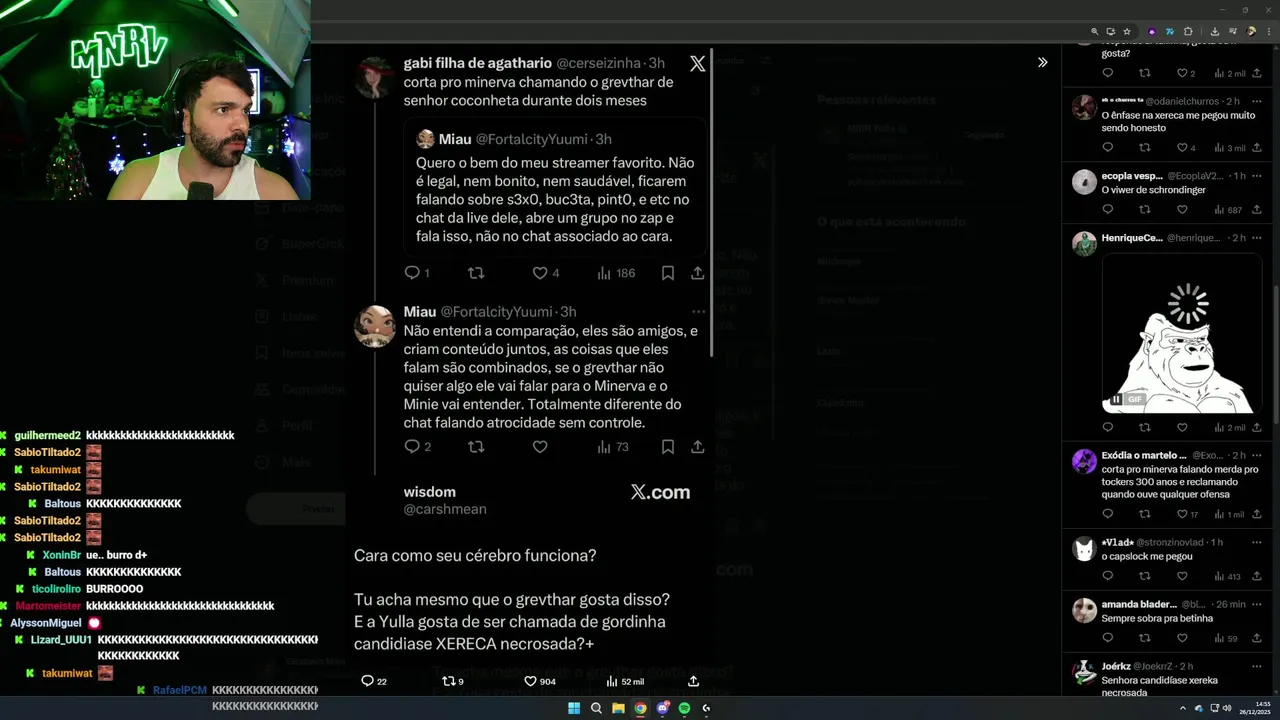The height and width of the screenshot is (720, 1280).
Task: Like the odanielchurros reply with 4 likes
Action: click(1181, 147)
